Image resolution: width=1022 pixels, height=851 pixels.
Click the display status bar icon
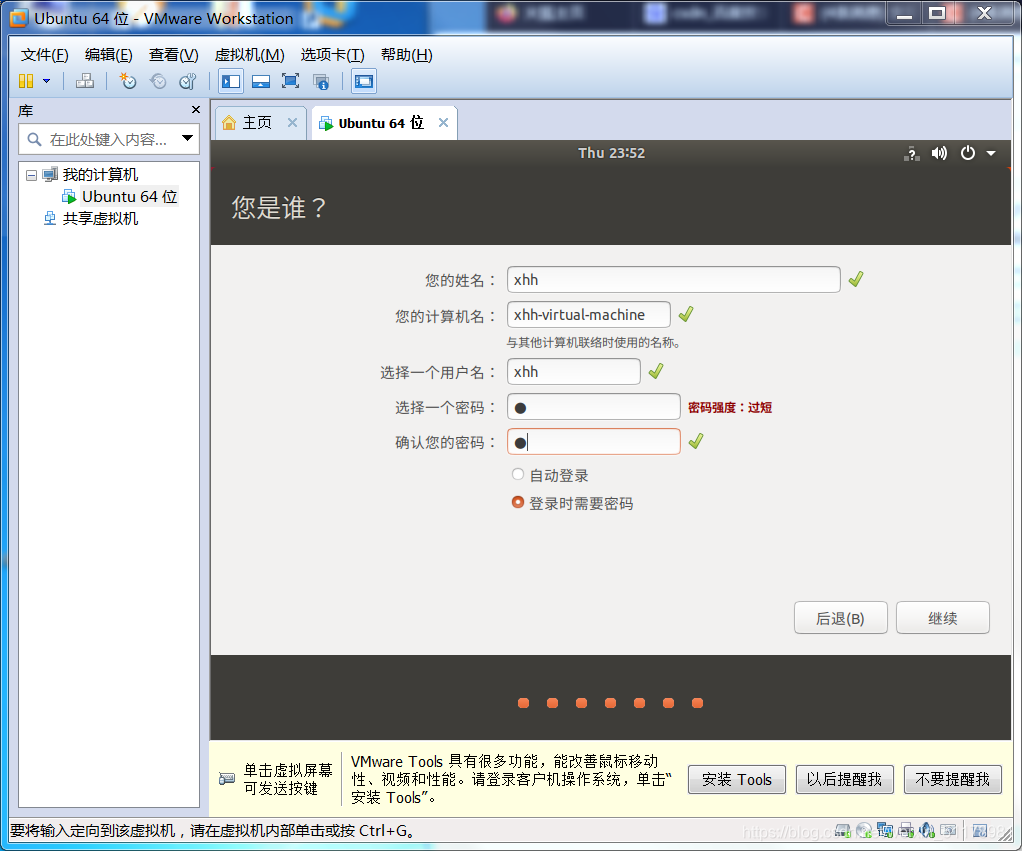(x=948, y=831)
